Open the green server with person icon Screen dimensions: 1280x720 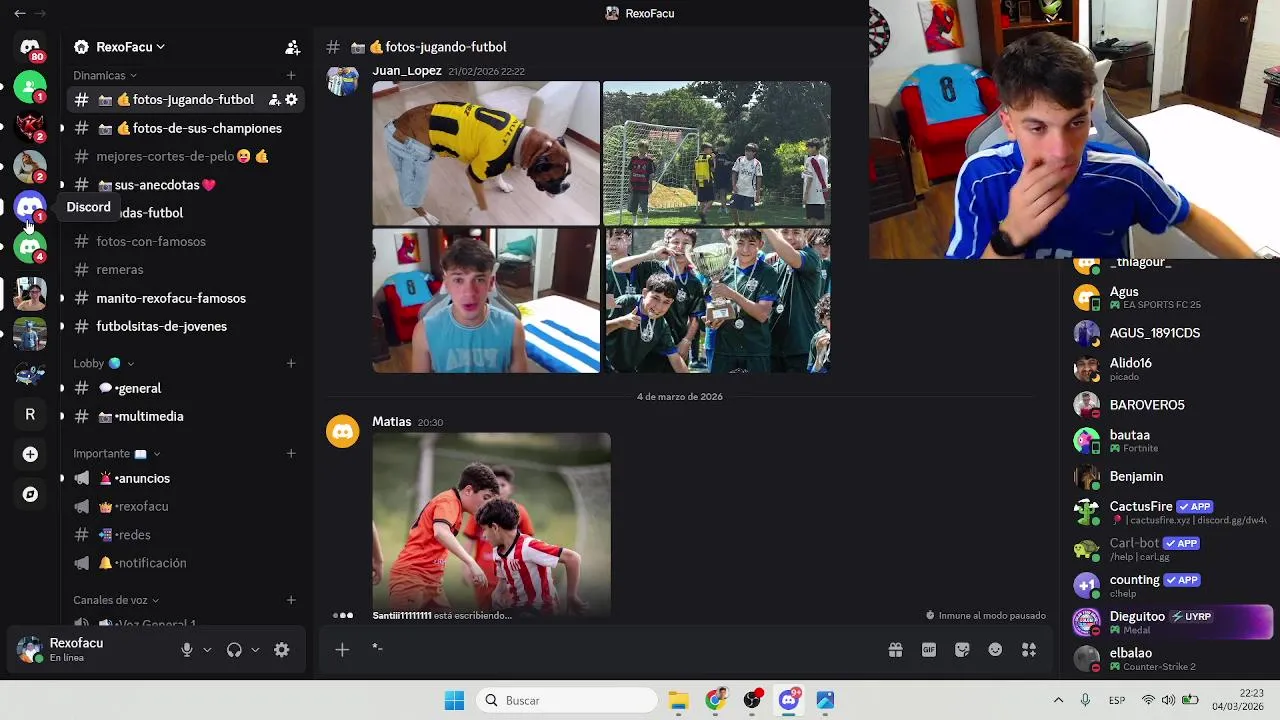[30, 87]
